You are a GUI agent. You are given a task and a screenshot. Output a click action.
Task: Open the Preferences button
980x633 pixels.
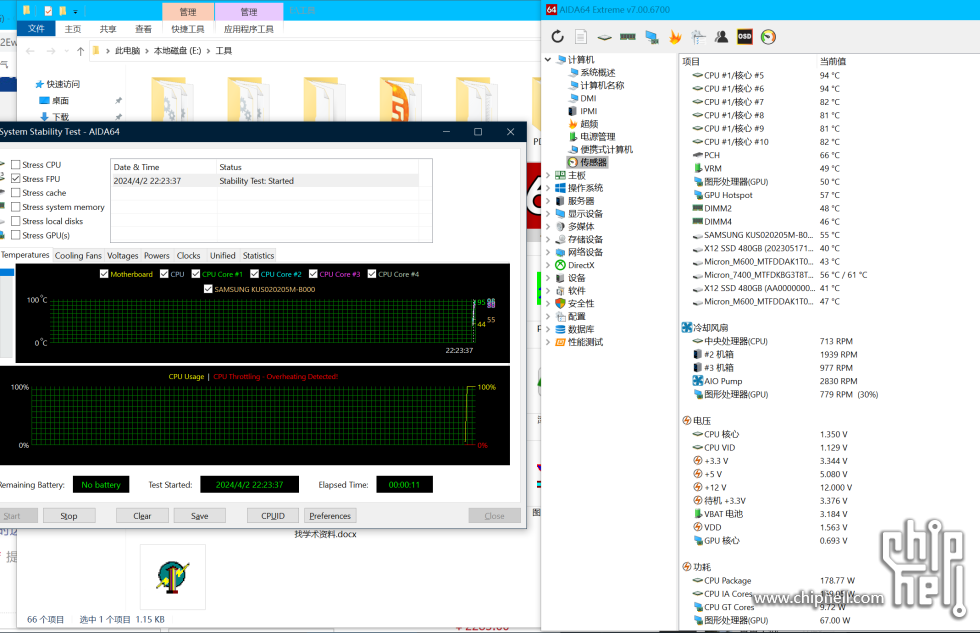(x=330, y=516)
